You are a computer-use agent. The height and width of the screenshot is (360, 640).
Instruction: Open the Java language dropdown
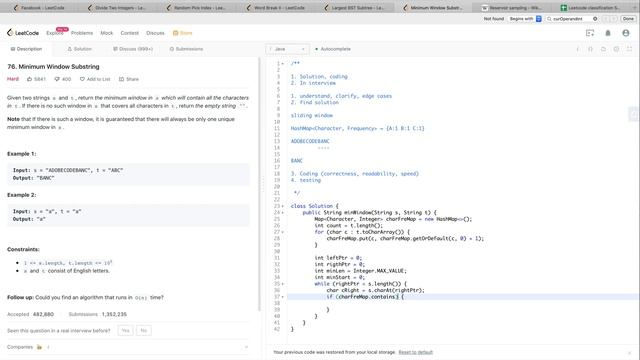[287, 49]
